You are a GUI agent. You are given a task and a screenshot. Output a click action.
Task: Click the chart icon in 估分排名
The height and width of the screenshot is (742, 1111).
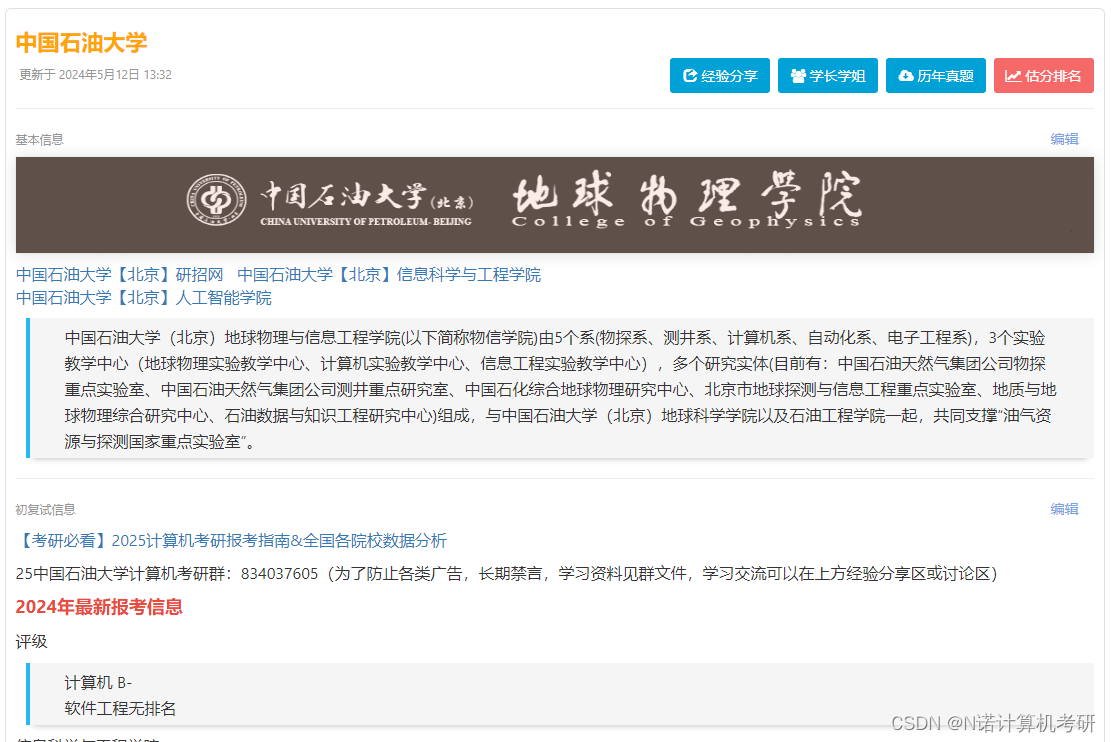tap(1013, 76)
